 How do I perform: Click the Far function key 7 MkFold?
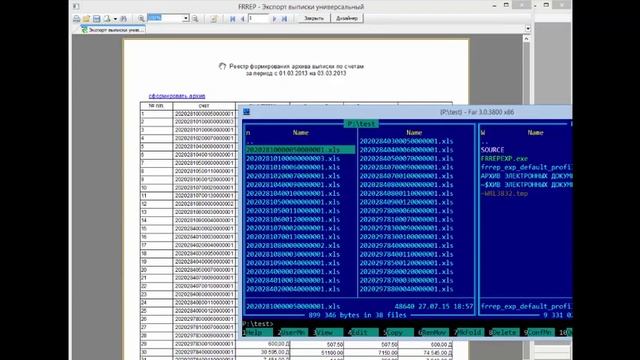pyautogui.click(x=469, y=333)
